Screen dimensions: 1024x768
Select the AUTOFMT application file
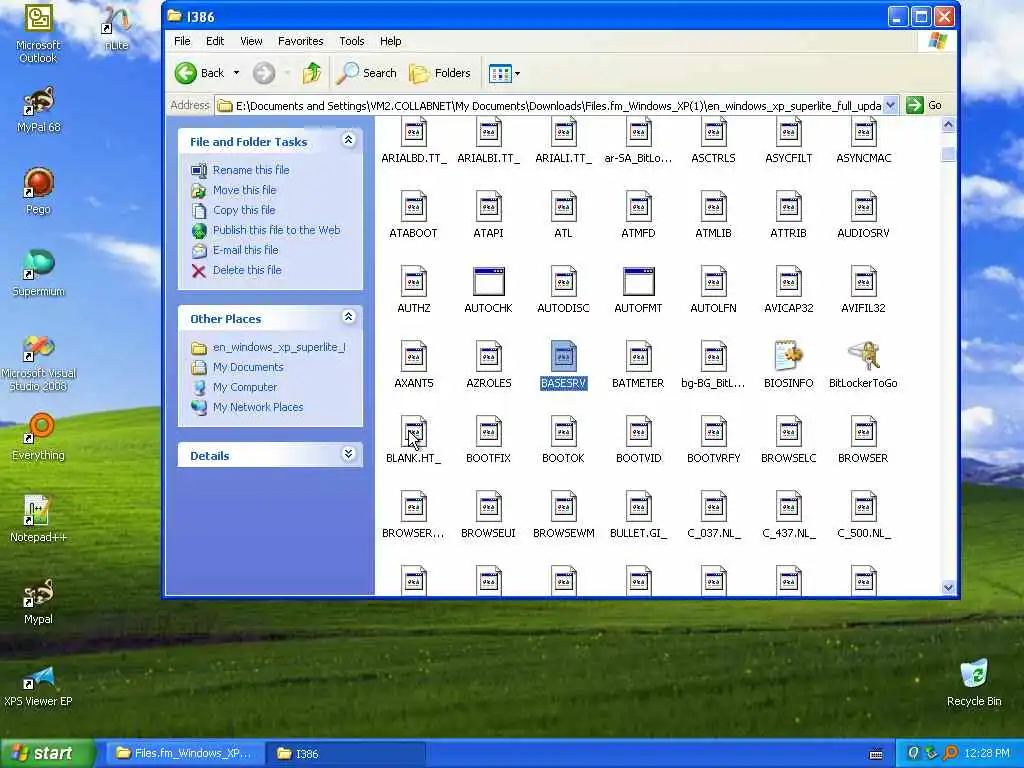(638, 289)
